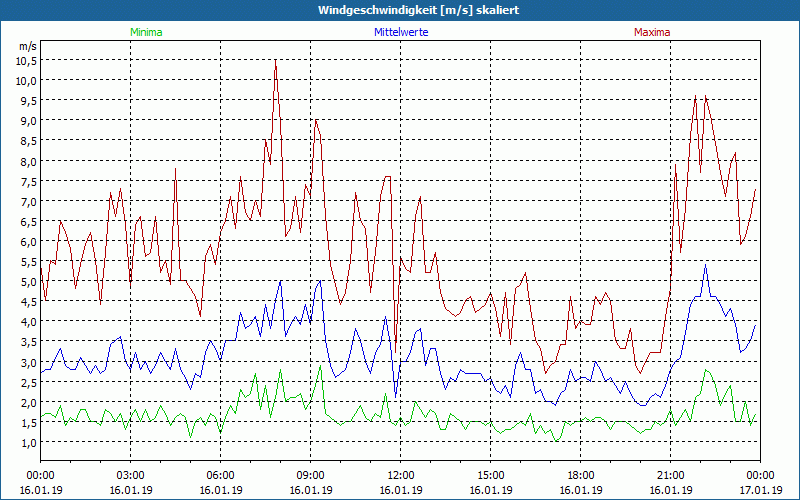Select the blue 'Mittelwerte' legend label
Viewport: 800px width, 500px height.
pyautogui.click(x=401, y=32)
